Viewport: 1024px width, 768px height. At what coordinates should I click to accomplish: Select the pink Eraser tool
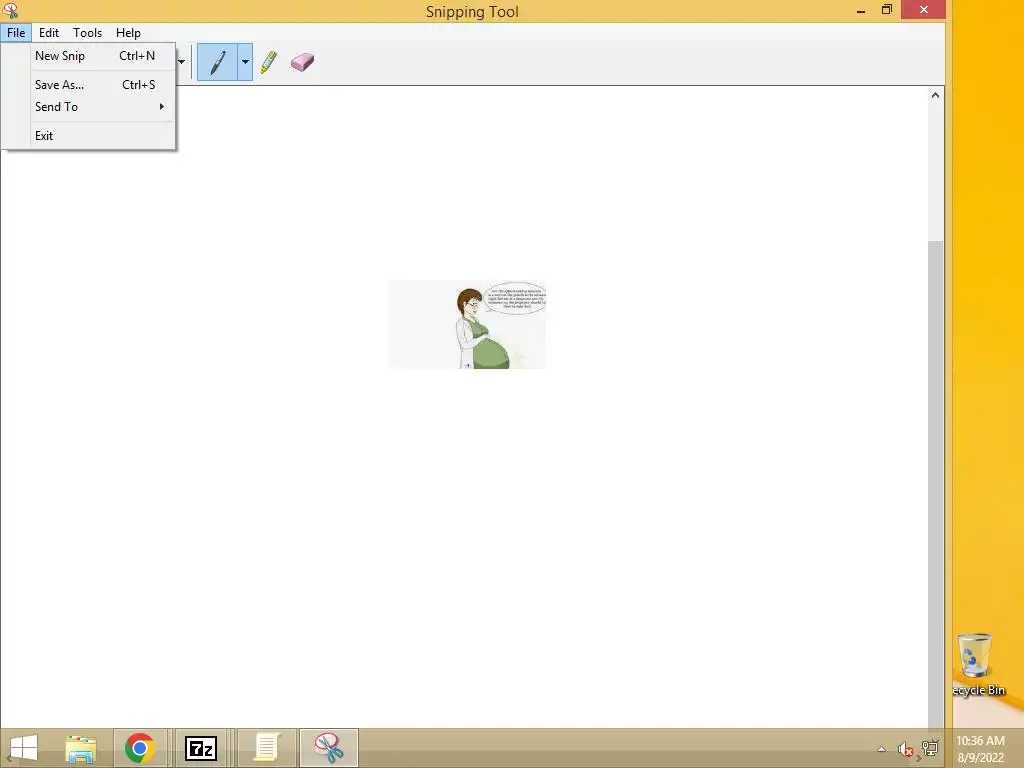302,62
